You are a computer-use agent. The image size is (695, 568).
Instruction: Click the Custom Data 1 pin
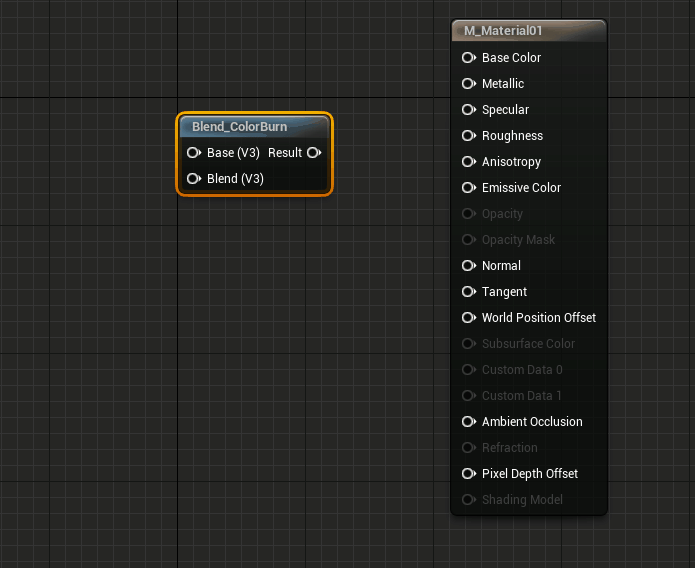(469, 396)
